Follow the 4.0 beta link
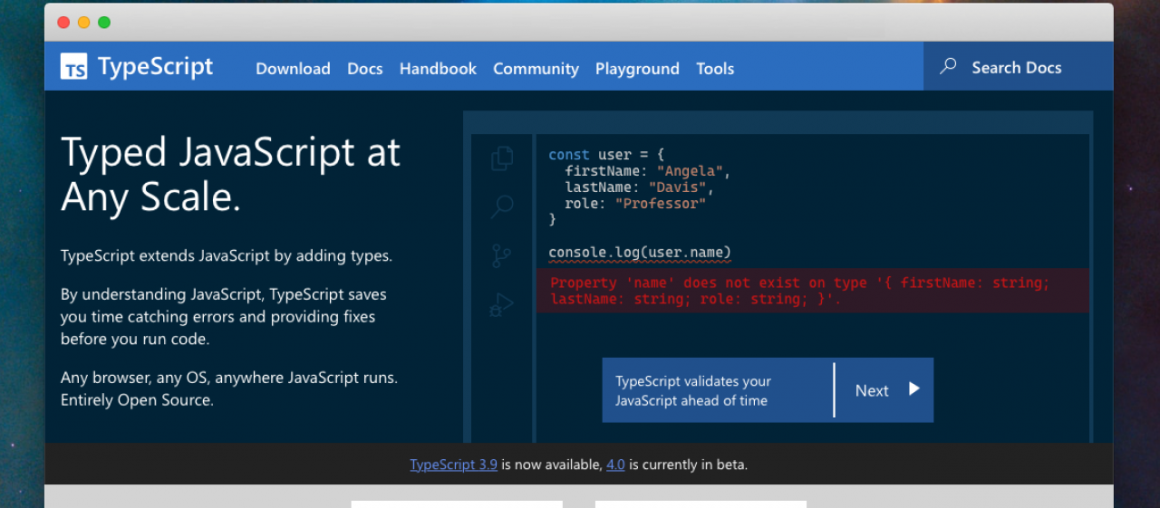 pyautogui.click(x=616, y=465)
